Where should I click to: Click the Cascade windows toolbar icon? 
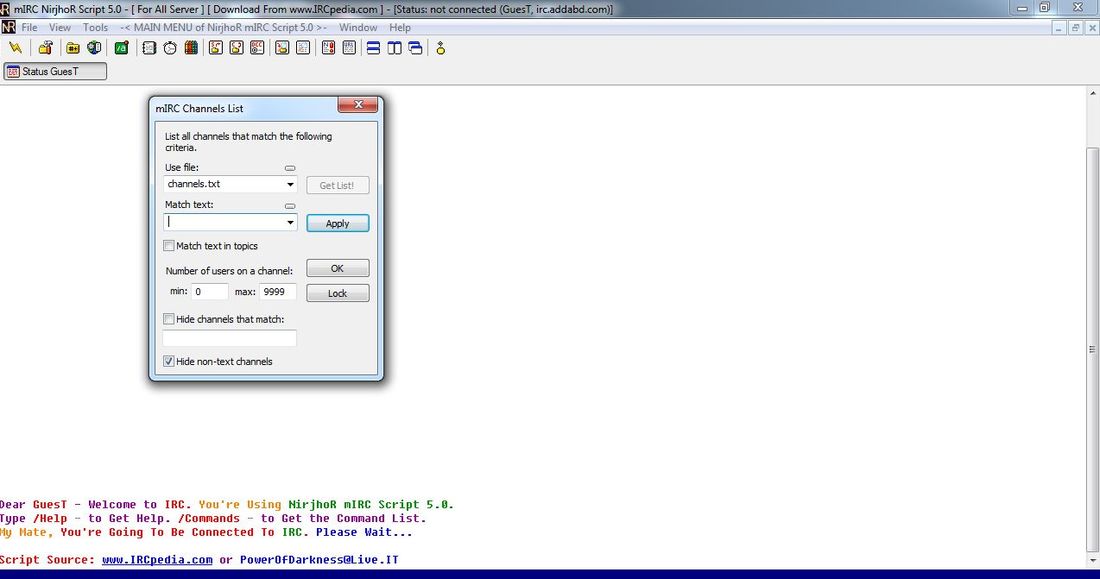(416, 48)
